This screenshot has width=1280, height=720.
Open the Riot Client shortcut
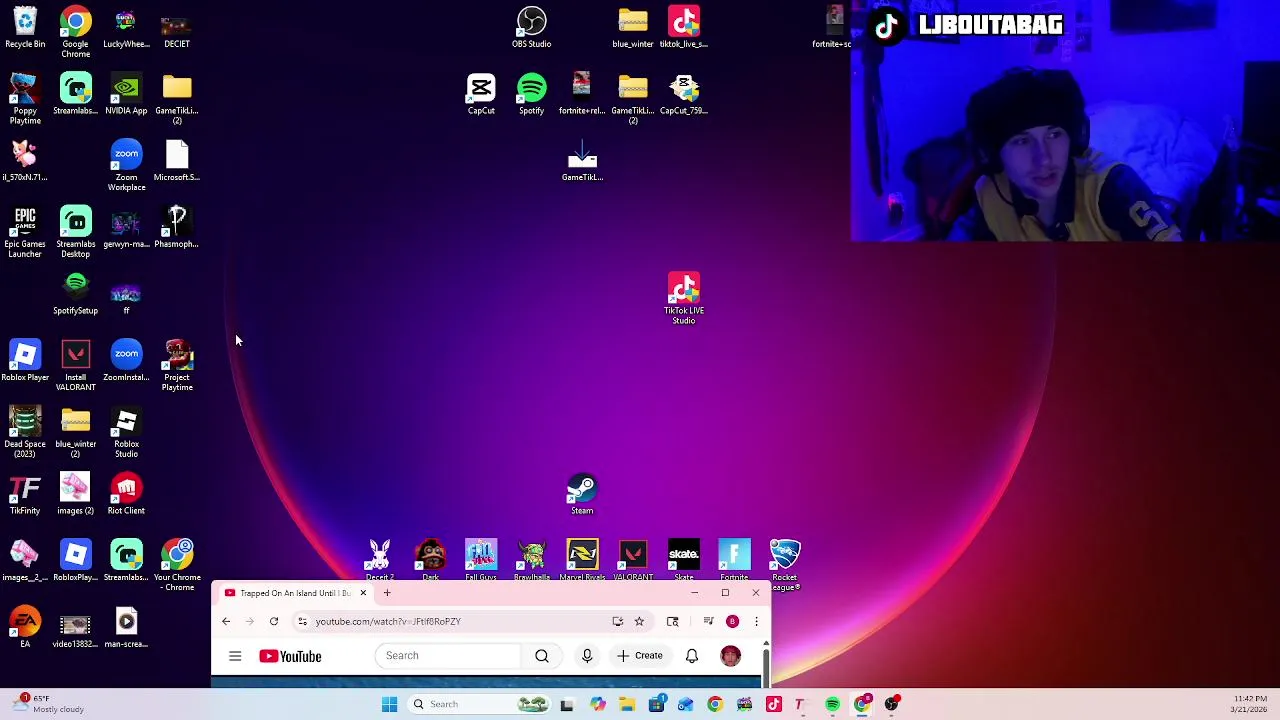click(126, 495)
